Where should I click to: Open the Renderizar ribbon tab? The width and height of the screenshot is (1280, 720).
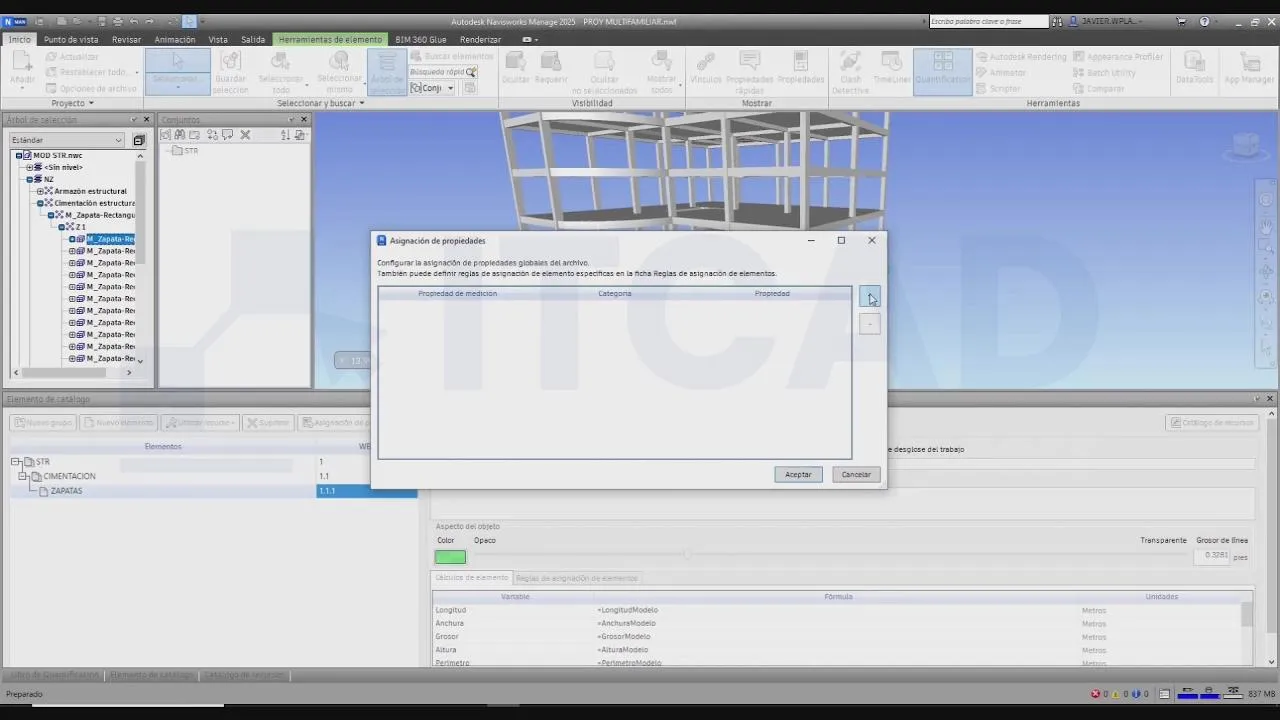(481, 40)
